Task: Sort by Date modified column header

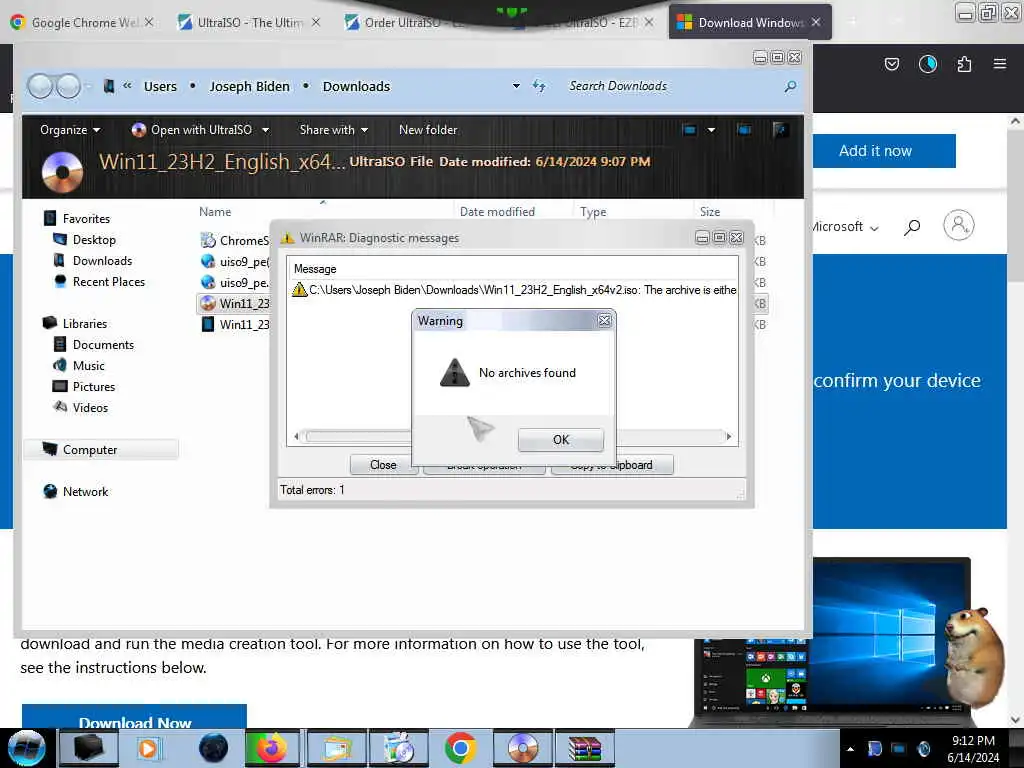Action: [497, 212]
